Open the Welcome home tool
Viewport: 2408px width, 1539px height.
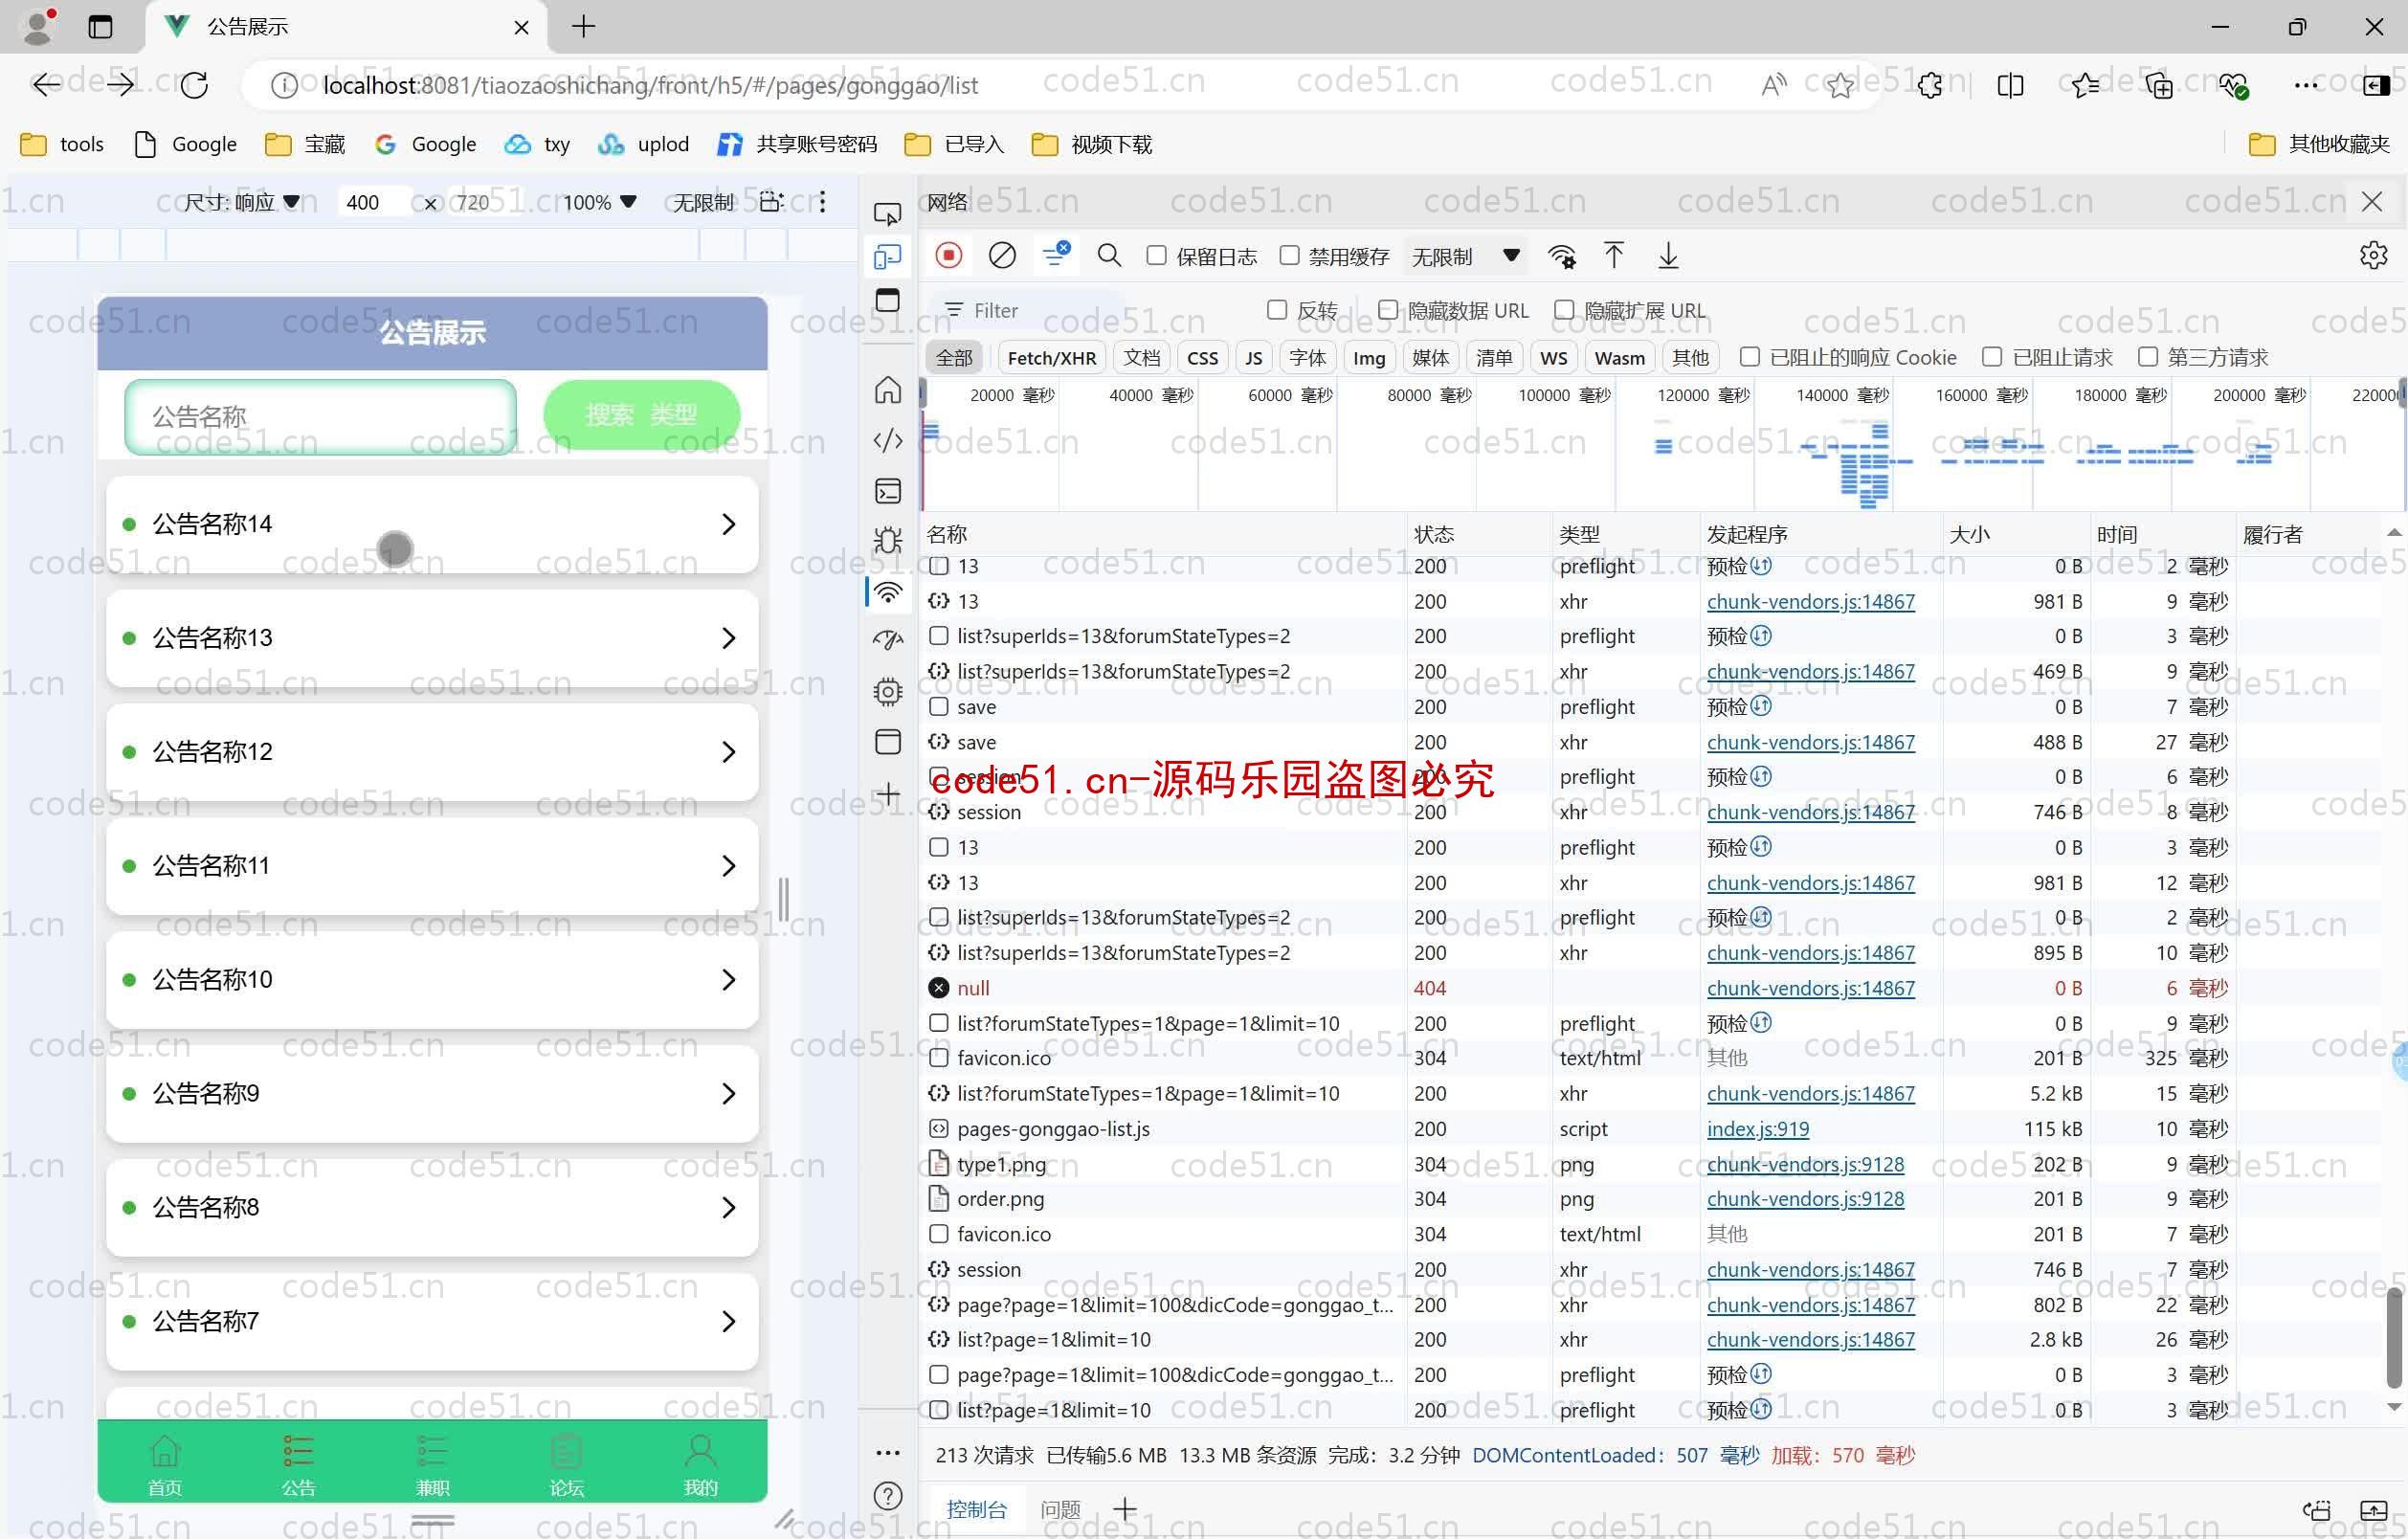click(888, 389)
